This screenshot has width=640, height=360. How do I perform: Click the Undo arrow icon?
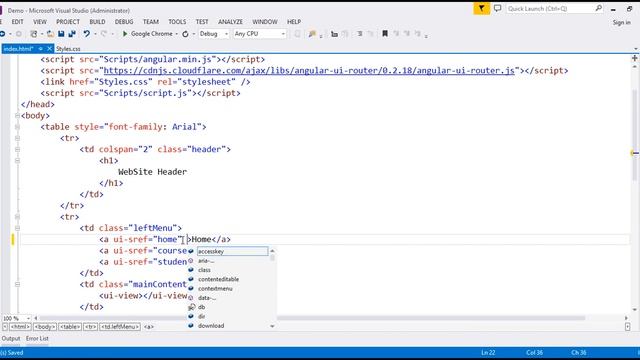click(87, 34)
